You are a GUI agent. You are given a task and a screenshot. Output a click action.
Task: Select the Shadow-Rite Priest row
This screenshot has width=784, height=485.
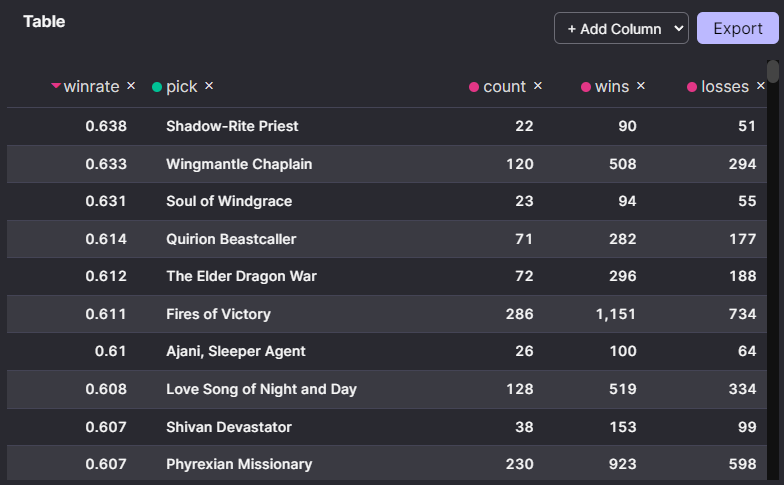(232, 126)
